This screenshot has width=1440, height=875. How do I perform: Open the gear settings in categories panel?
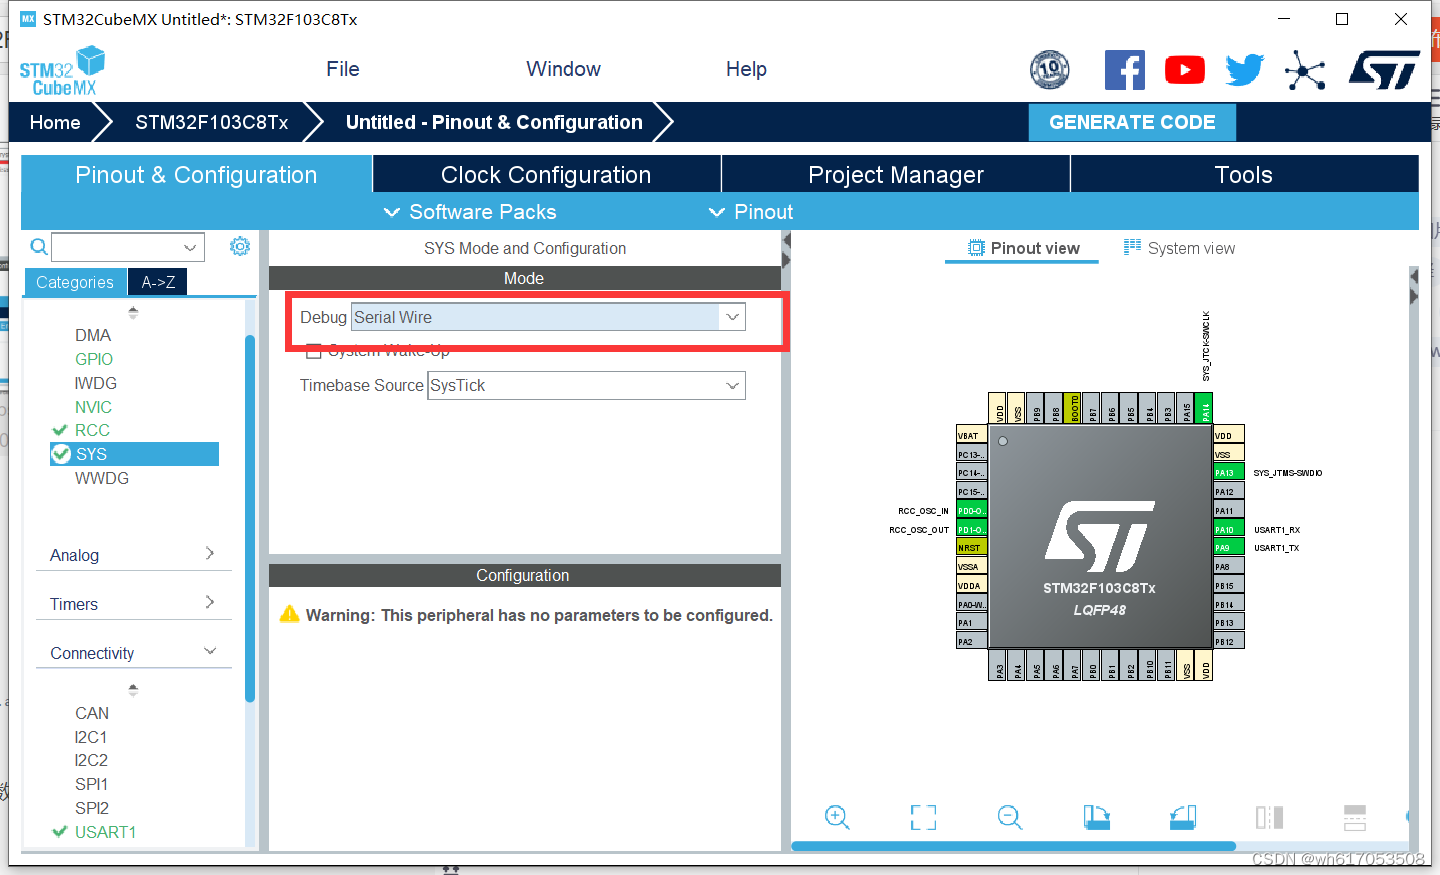(240, 246)
